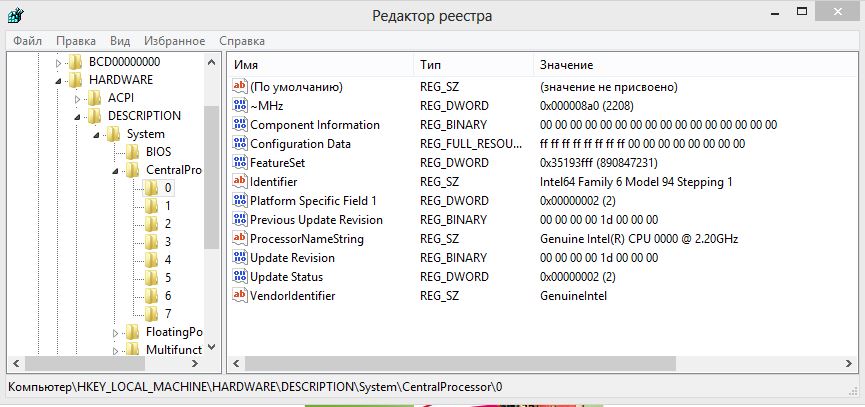
Task: Click the ProcessorNameString value icon
Action: tap(239, 239)
